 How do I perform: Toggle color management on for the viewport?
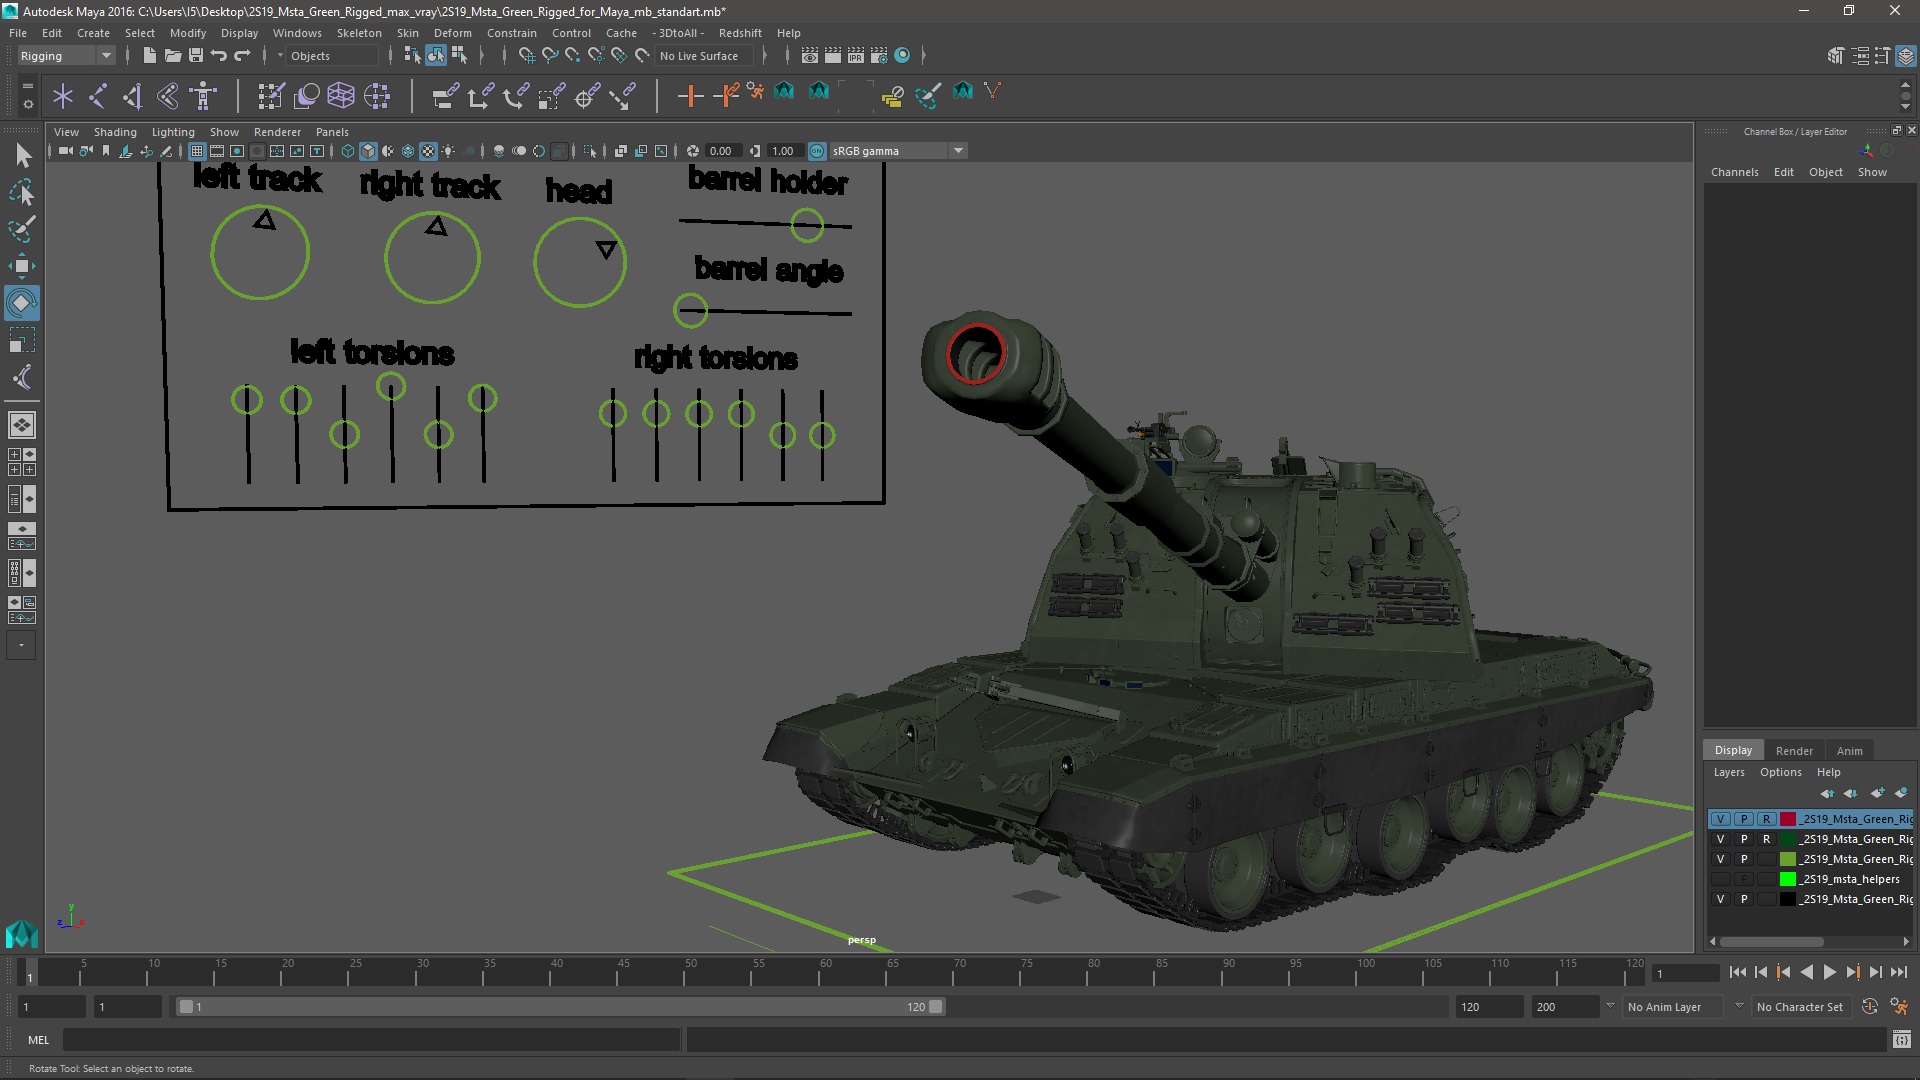(x=817, y=151)
